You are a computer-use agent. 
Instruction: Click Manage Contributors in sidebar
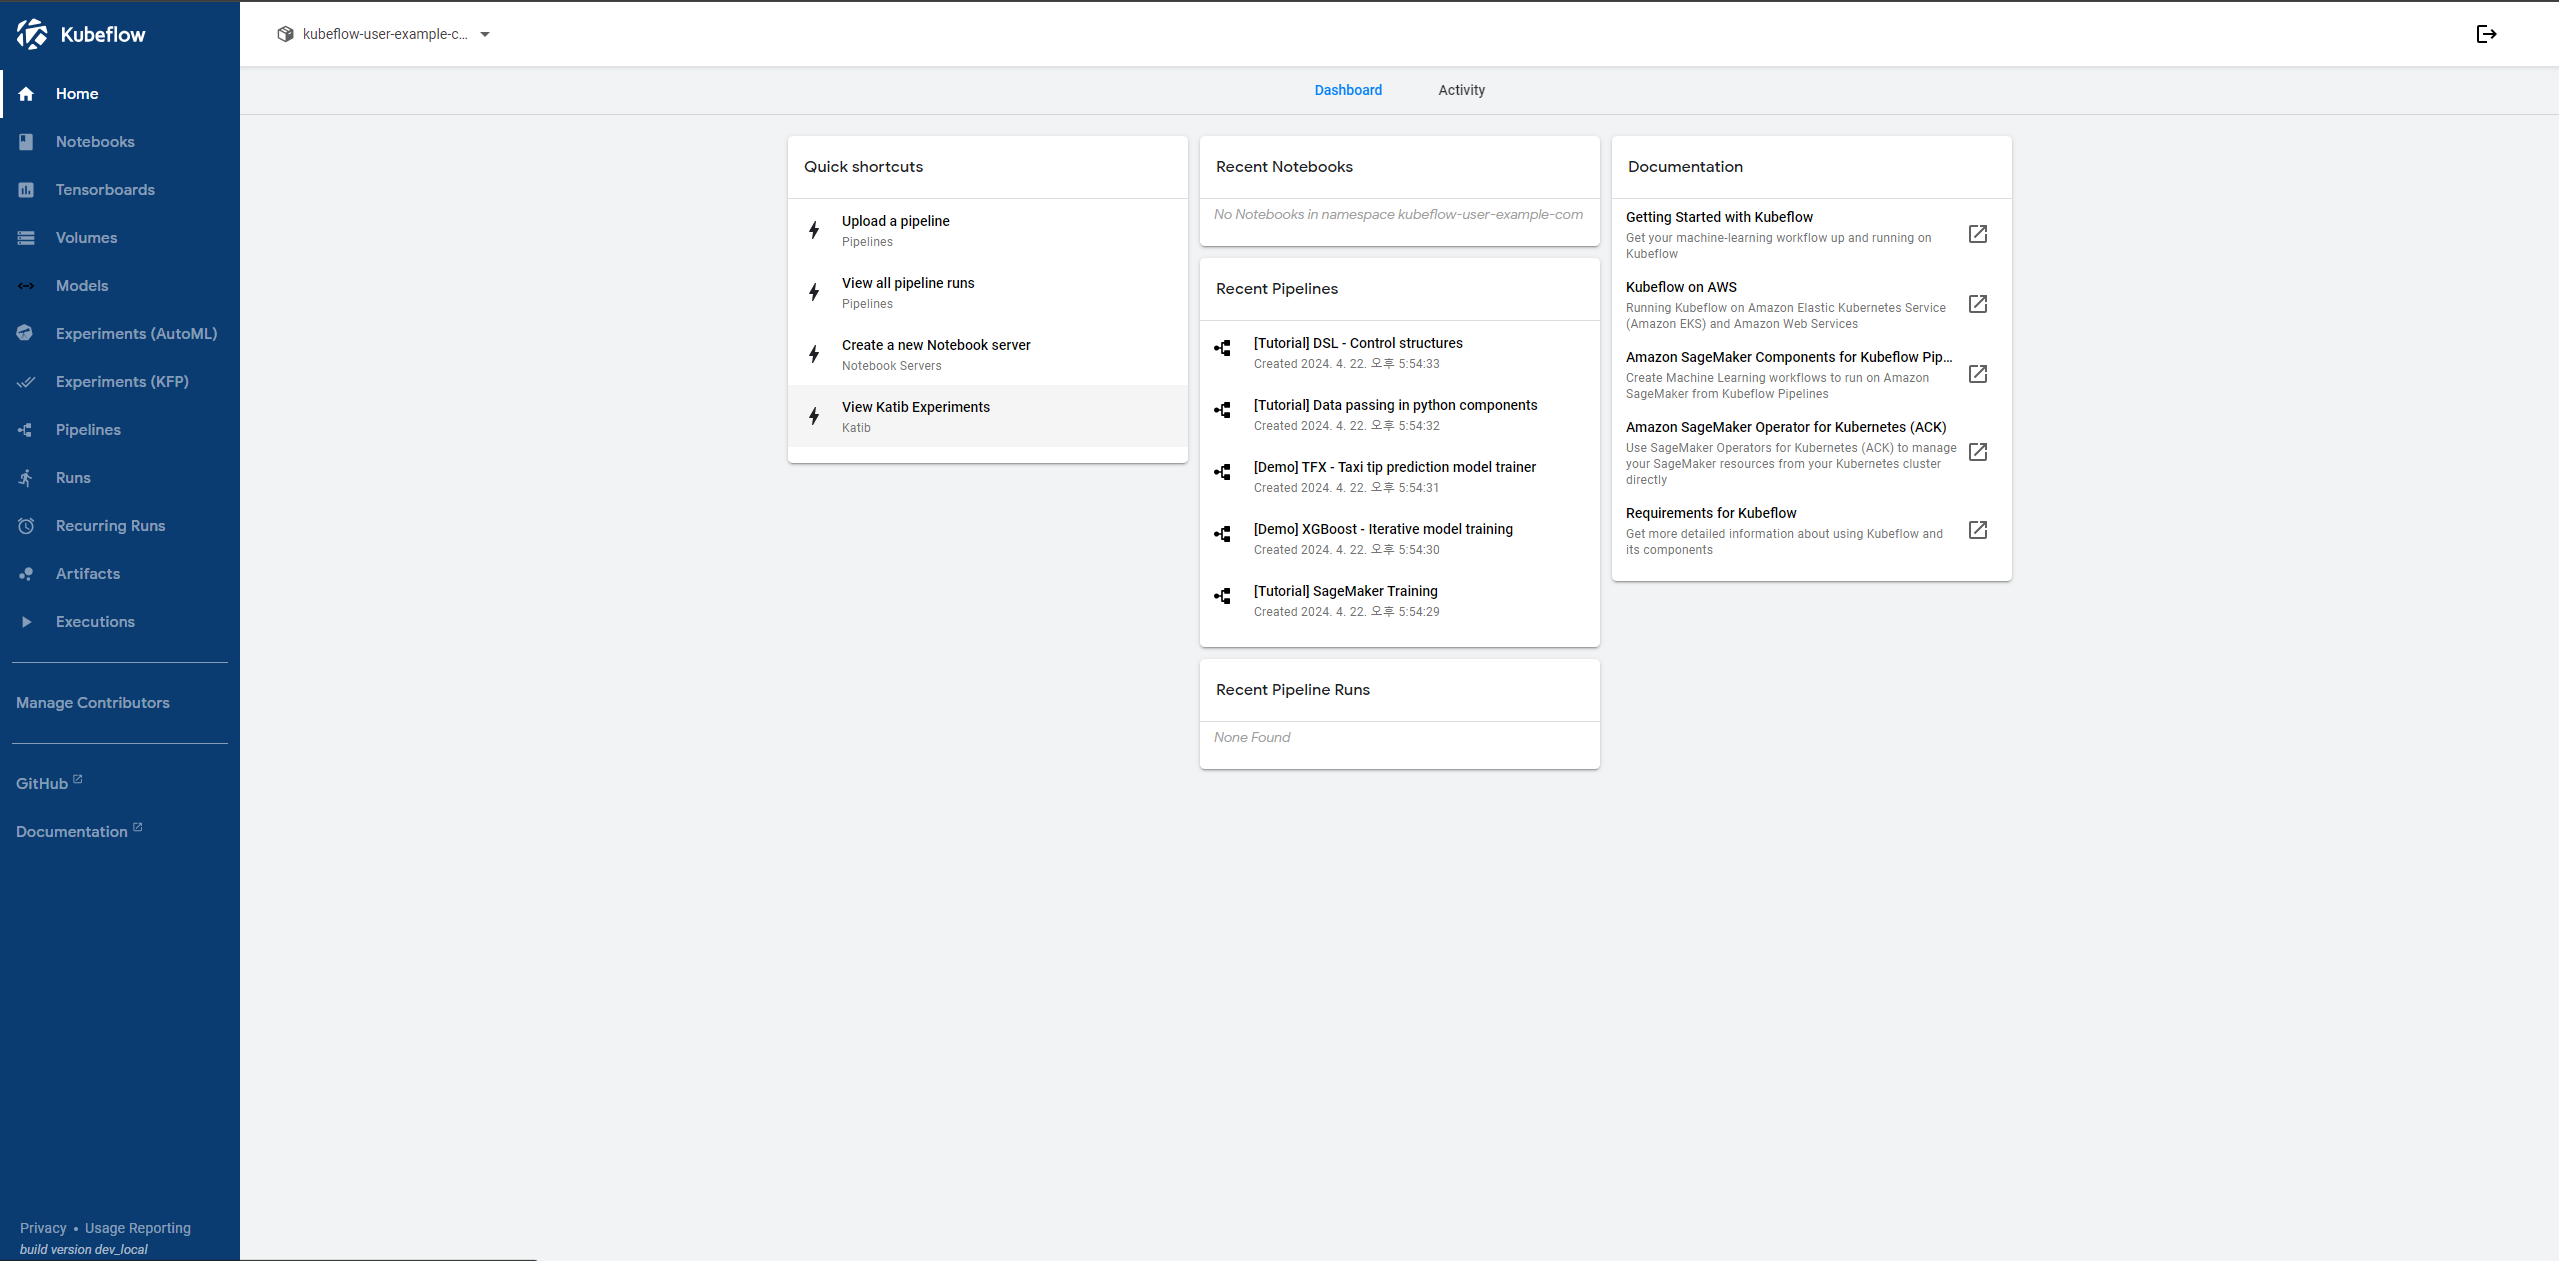(93, 703)
